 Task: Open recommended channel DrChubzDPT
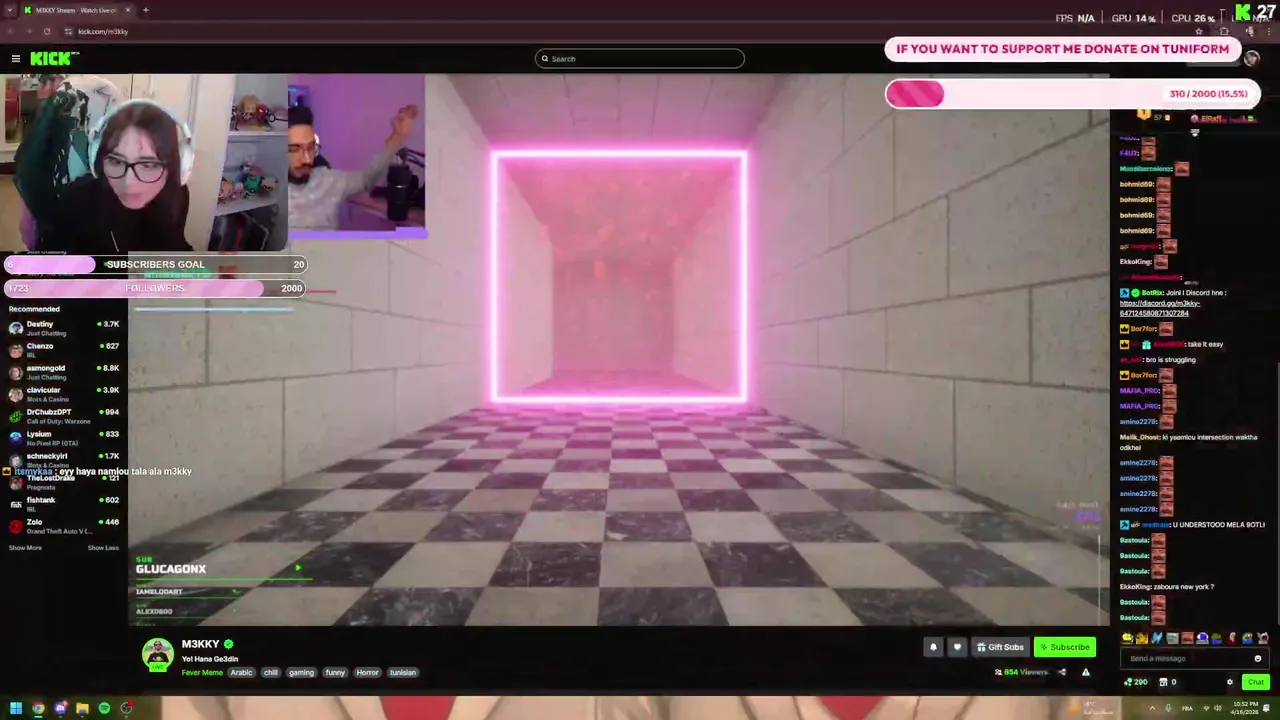click(63, 416)
